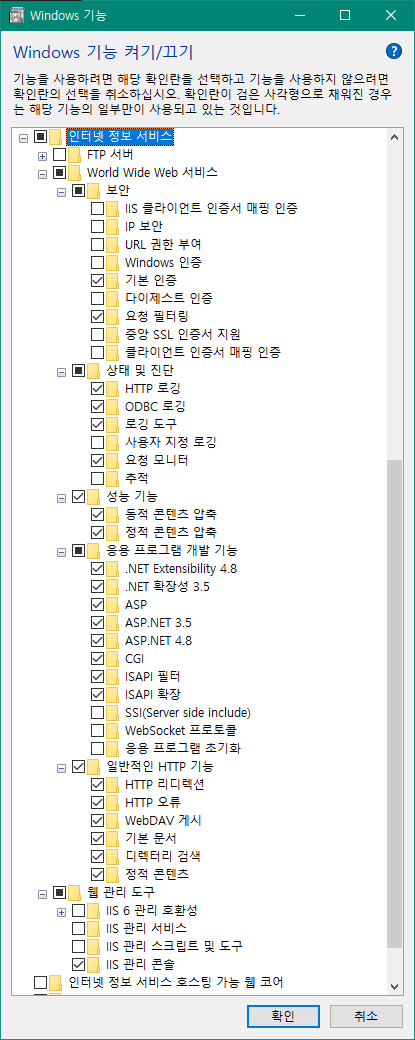Enable the 사용자 지정 로깅 checkbox
This screenshot has width=415, height=1040.
click(97, 442)
